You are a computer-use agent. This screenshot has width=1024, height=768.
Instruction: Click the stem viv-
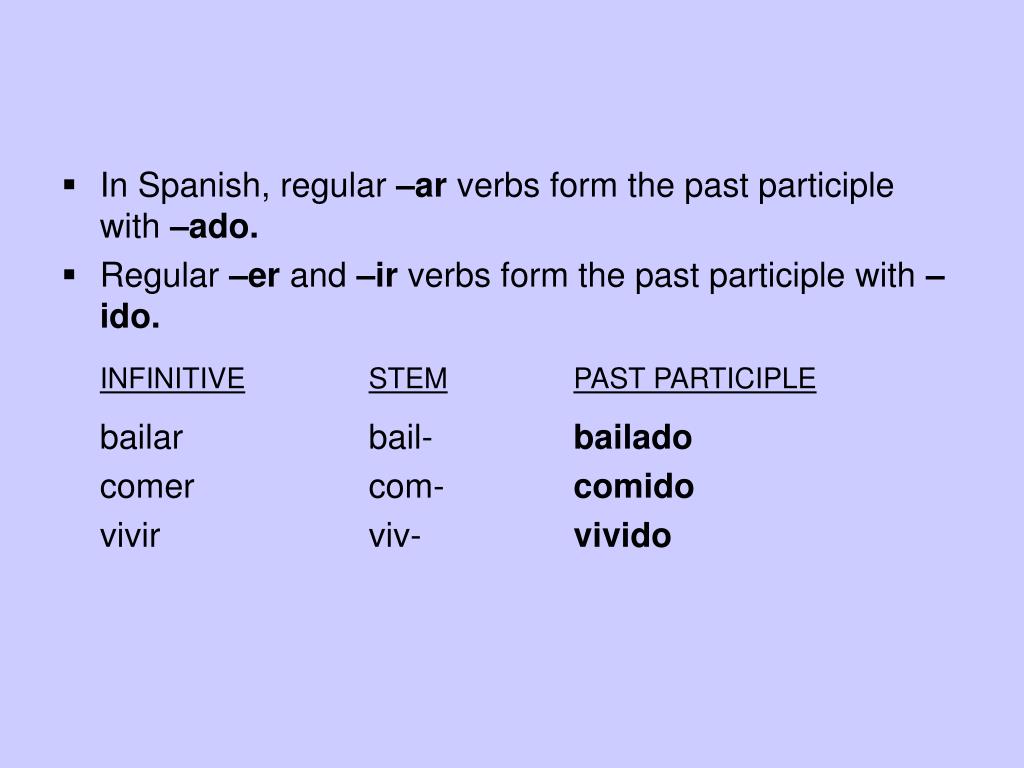[x=394, y=536]
